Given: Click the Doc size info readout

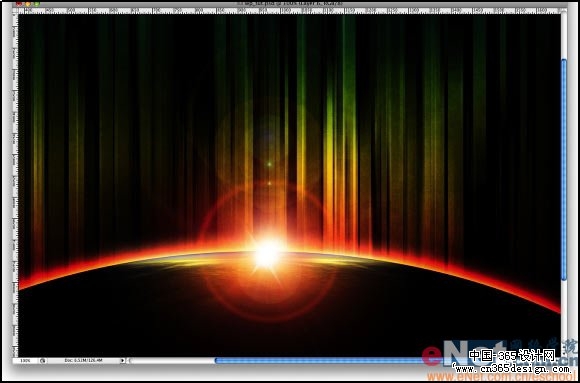Looking at the screenshot, I should coord(83,360).
